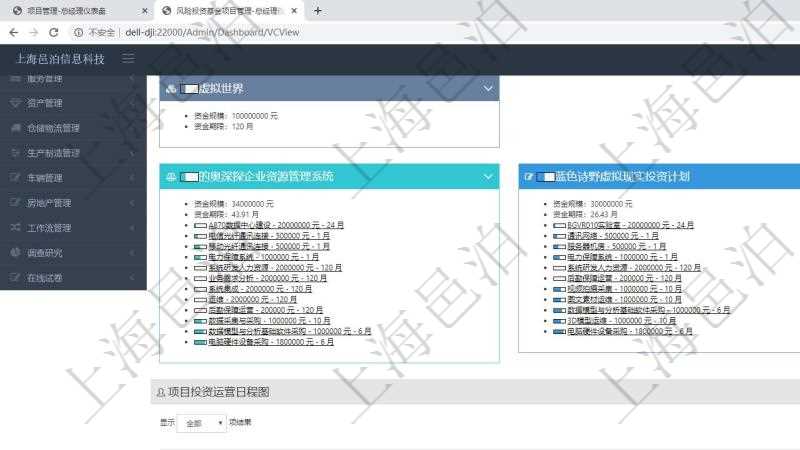The image size is (800, 450).
Task: Open the 显示 全部 results dropdown
Action: [202, 423]
